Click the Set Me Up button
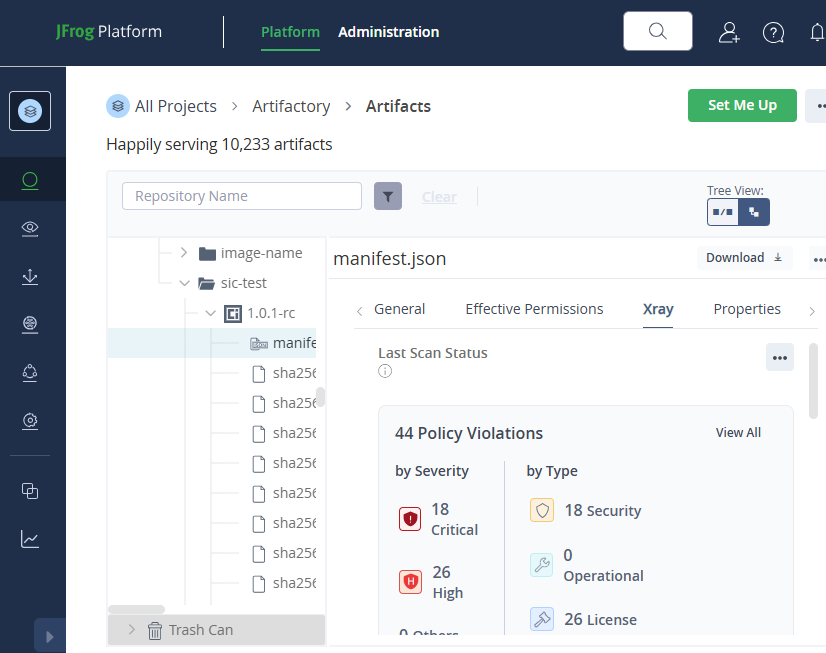The image size is (826, 653). [x=742, y=105]
